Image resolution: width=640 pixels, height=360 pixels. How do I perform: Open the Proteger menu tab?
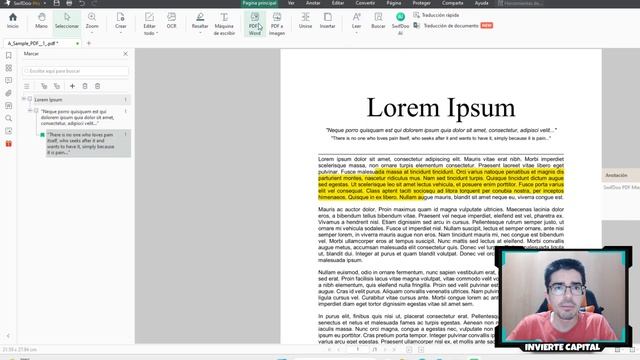click(422, 3)
